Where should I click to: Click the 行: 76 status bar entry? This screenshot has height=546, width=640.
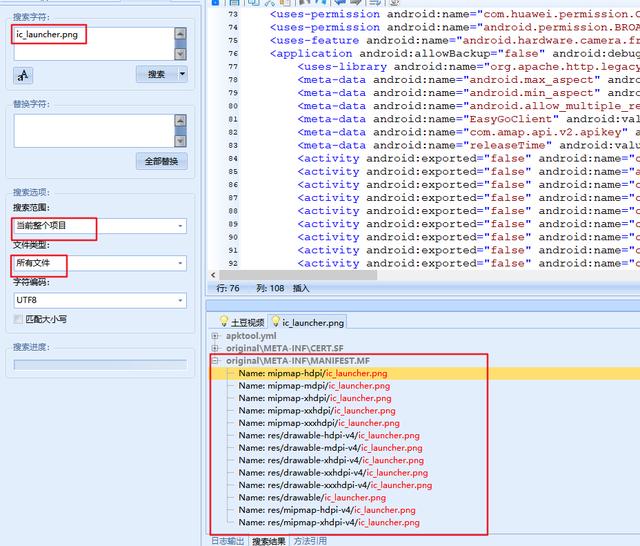coord(228,288)
